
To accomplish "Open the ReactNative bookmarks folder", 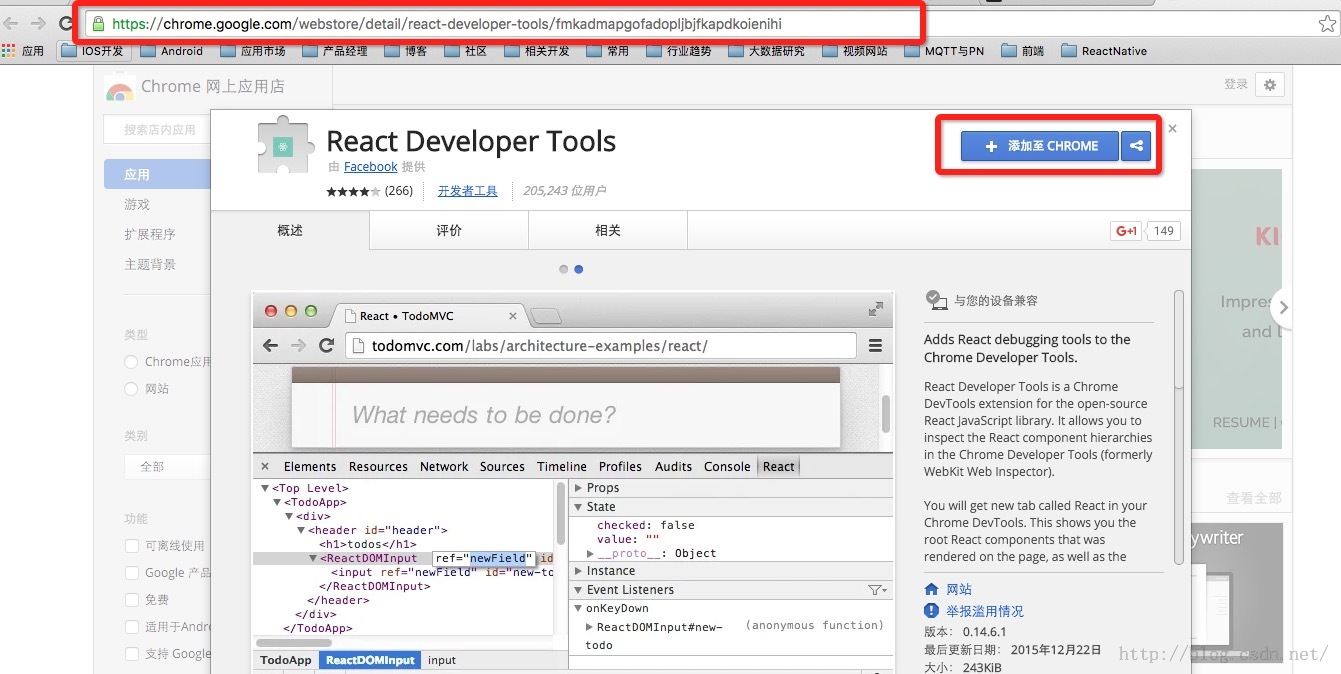I will point(1104,51).
